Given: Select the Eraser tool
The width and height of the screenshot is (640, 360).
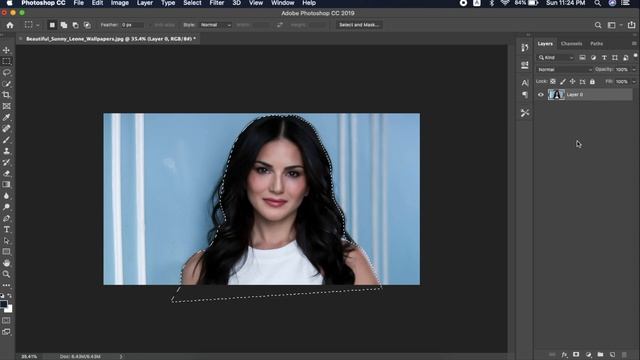Looking at the screenshot, I should tap(7, 173).
